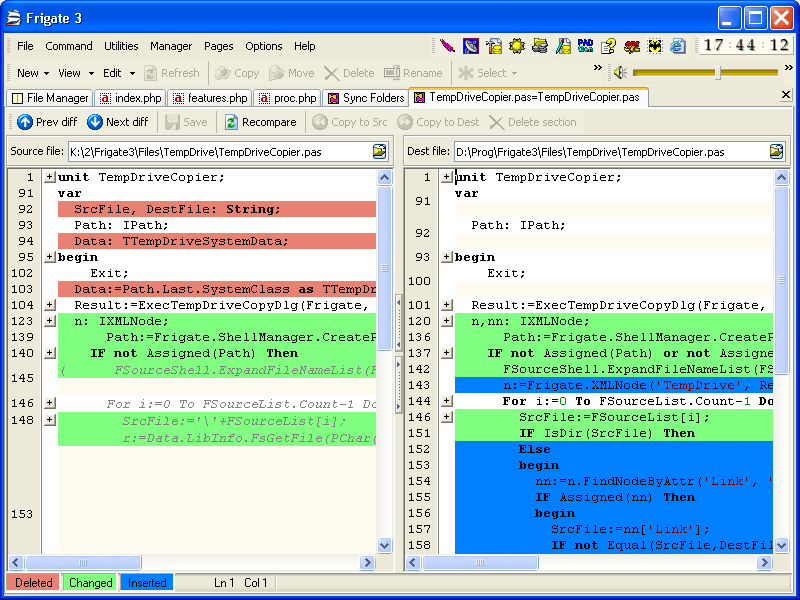Open the satellite dish icon tool
The image size is (800, 600).
470,46
